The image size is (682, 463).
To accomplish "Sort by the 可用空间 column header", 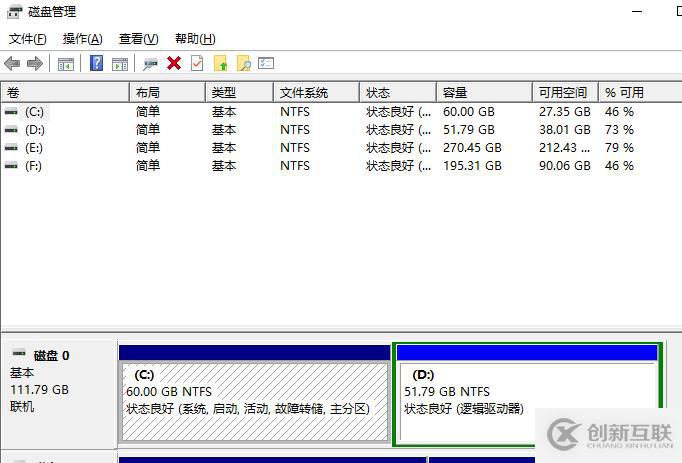I will [565, 92].
